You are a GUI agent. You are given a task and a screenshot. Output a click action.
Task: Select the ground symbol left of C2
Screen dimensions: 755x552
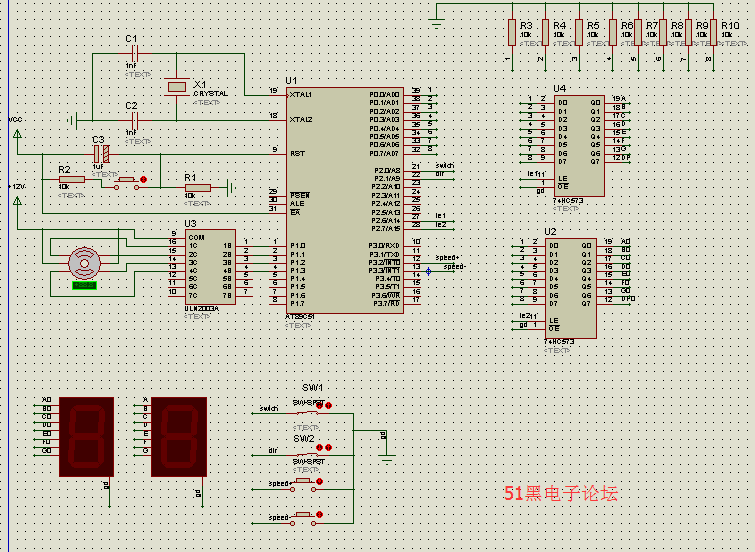click(72, 120)
